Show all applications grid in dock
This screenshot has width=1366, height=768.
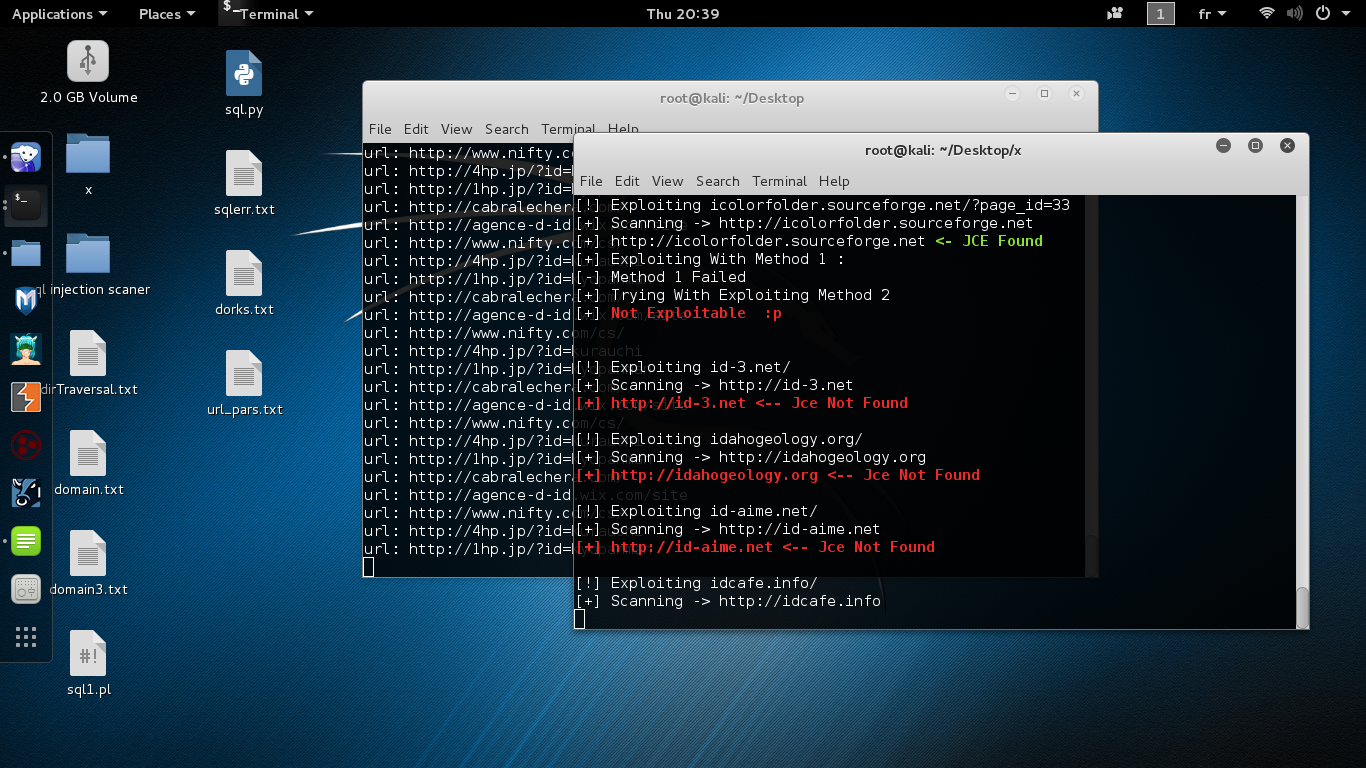[x=26, y=637]
